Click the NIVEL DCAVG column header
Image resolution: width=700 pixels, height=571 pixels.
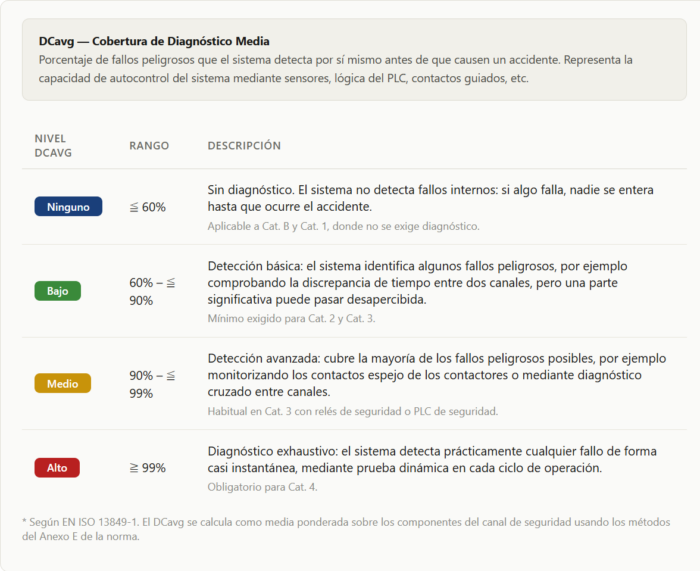[53, 146]
